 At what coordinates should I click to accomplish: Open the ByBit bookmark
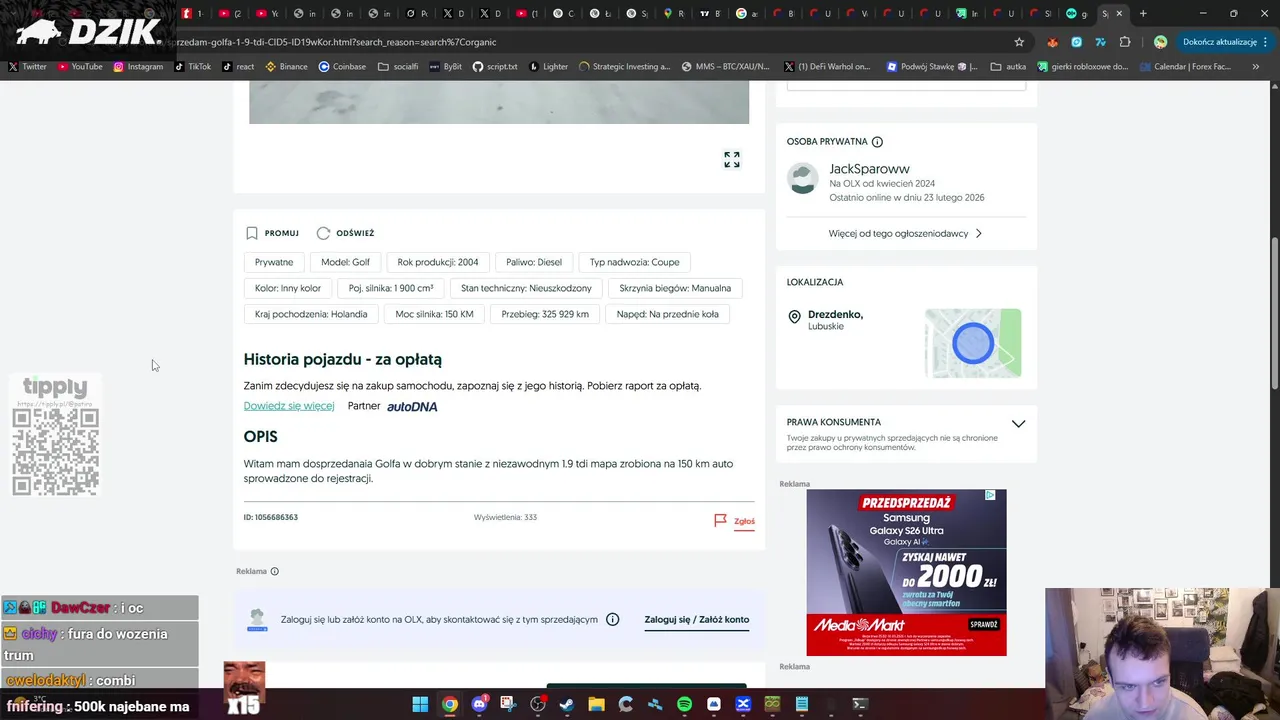[445, 66]
